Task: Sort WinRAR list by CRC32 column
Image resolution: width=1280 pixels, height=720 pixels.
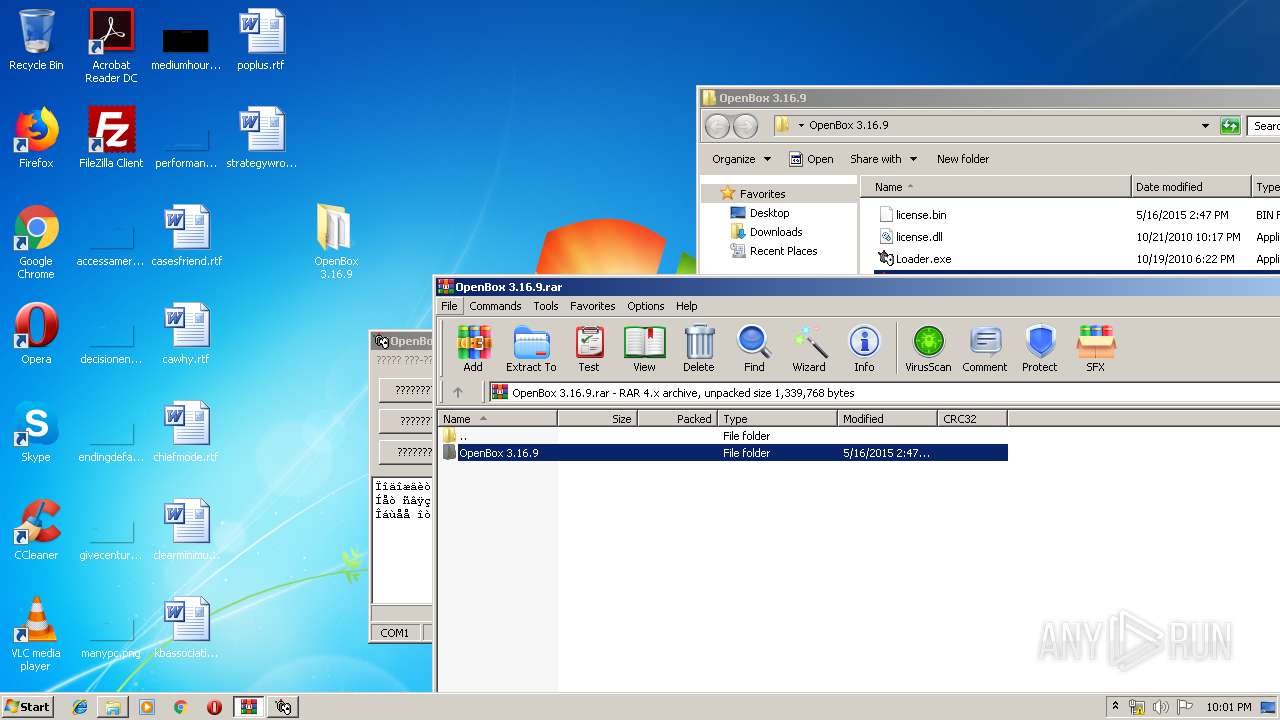Action: tap(973, 419)
